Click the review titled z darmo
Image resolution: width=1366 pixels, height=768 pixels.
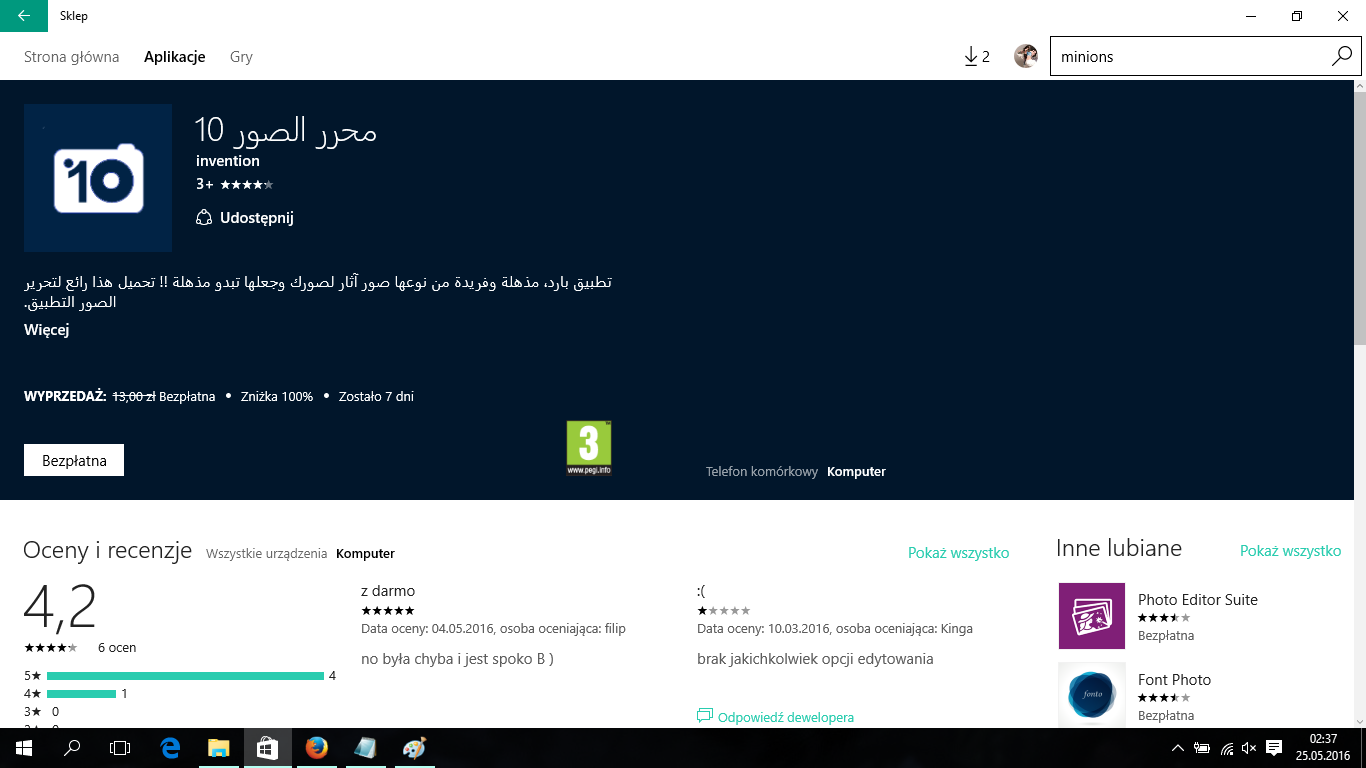(388, 591)
